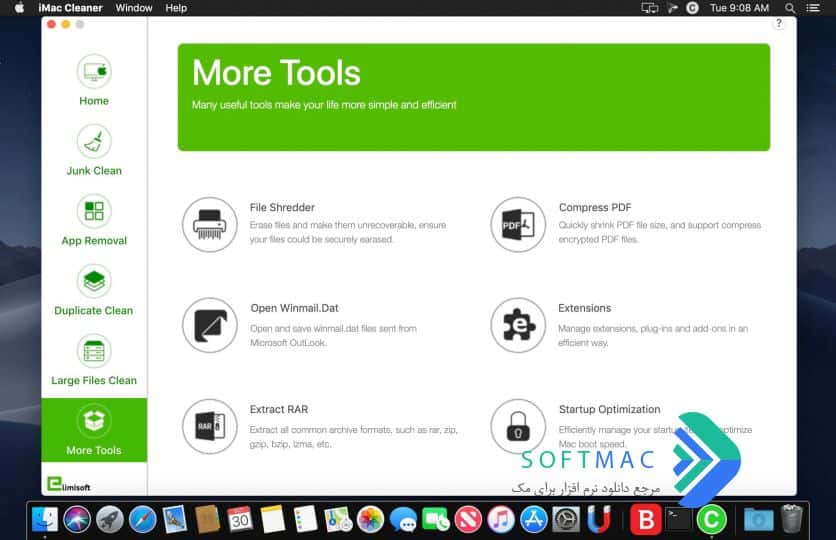Open the News app in dock
This screenshot has height=540, width=836.
(x=468, y=519)
